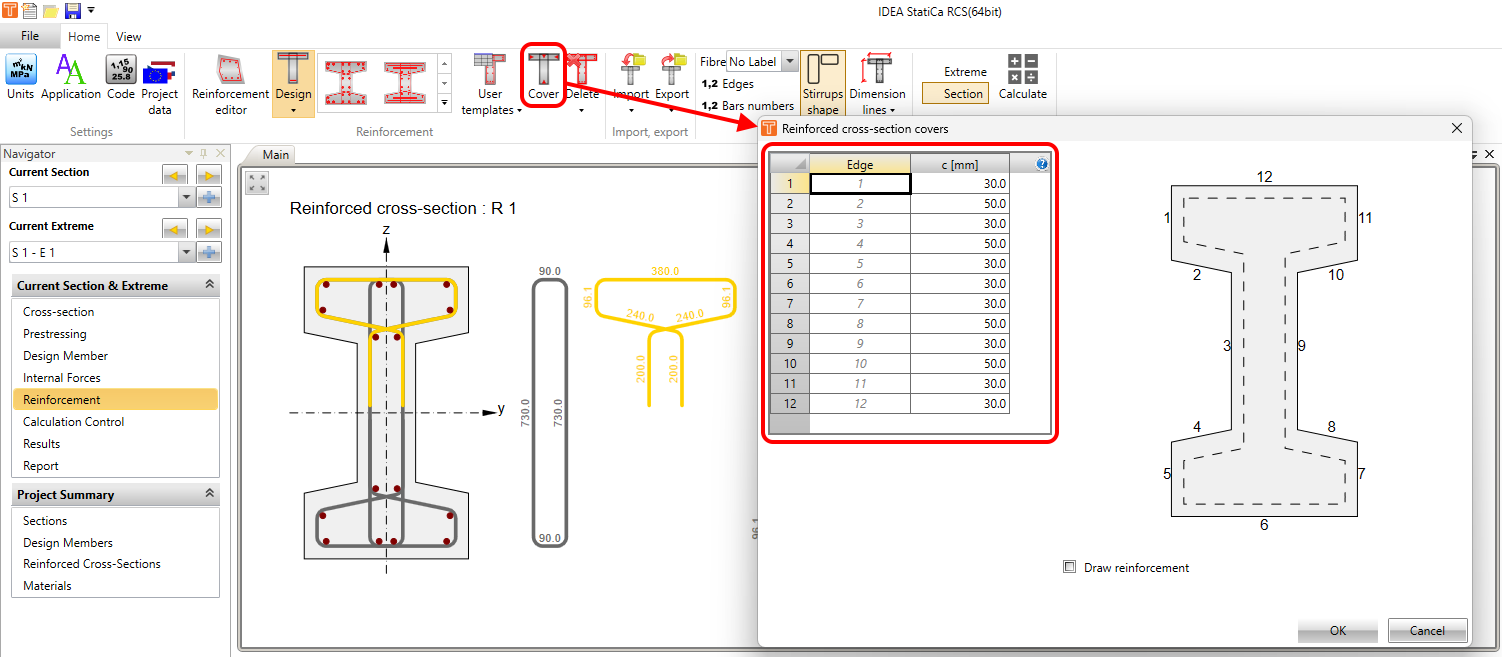This screenshot has width=1502, height=657.
Task: Expand the reinforcement template gallery
Action: point(445,101)
